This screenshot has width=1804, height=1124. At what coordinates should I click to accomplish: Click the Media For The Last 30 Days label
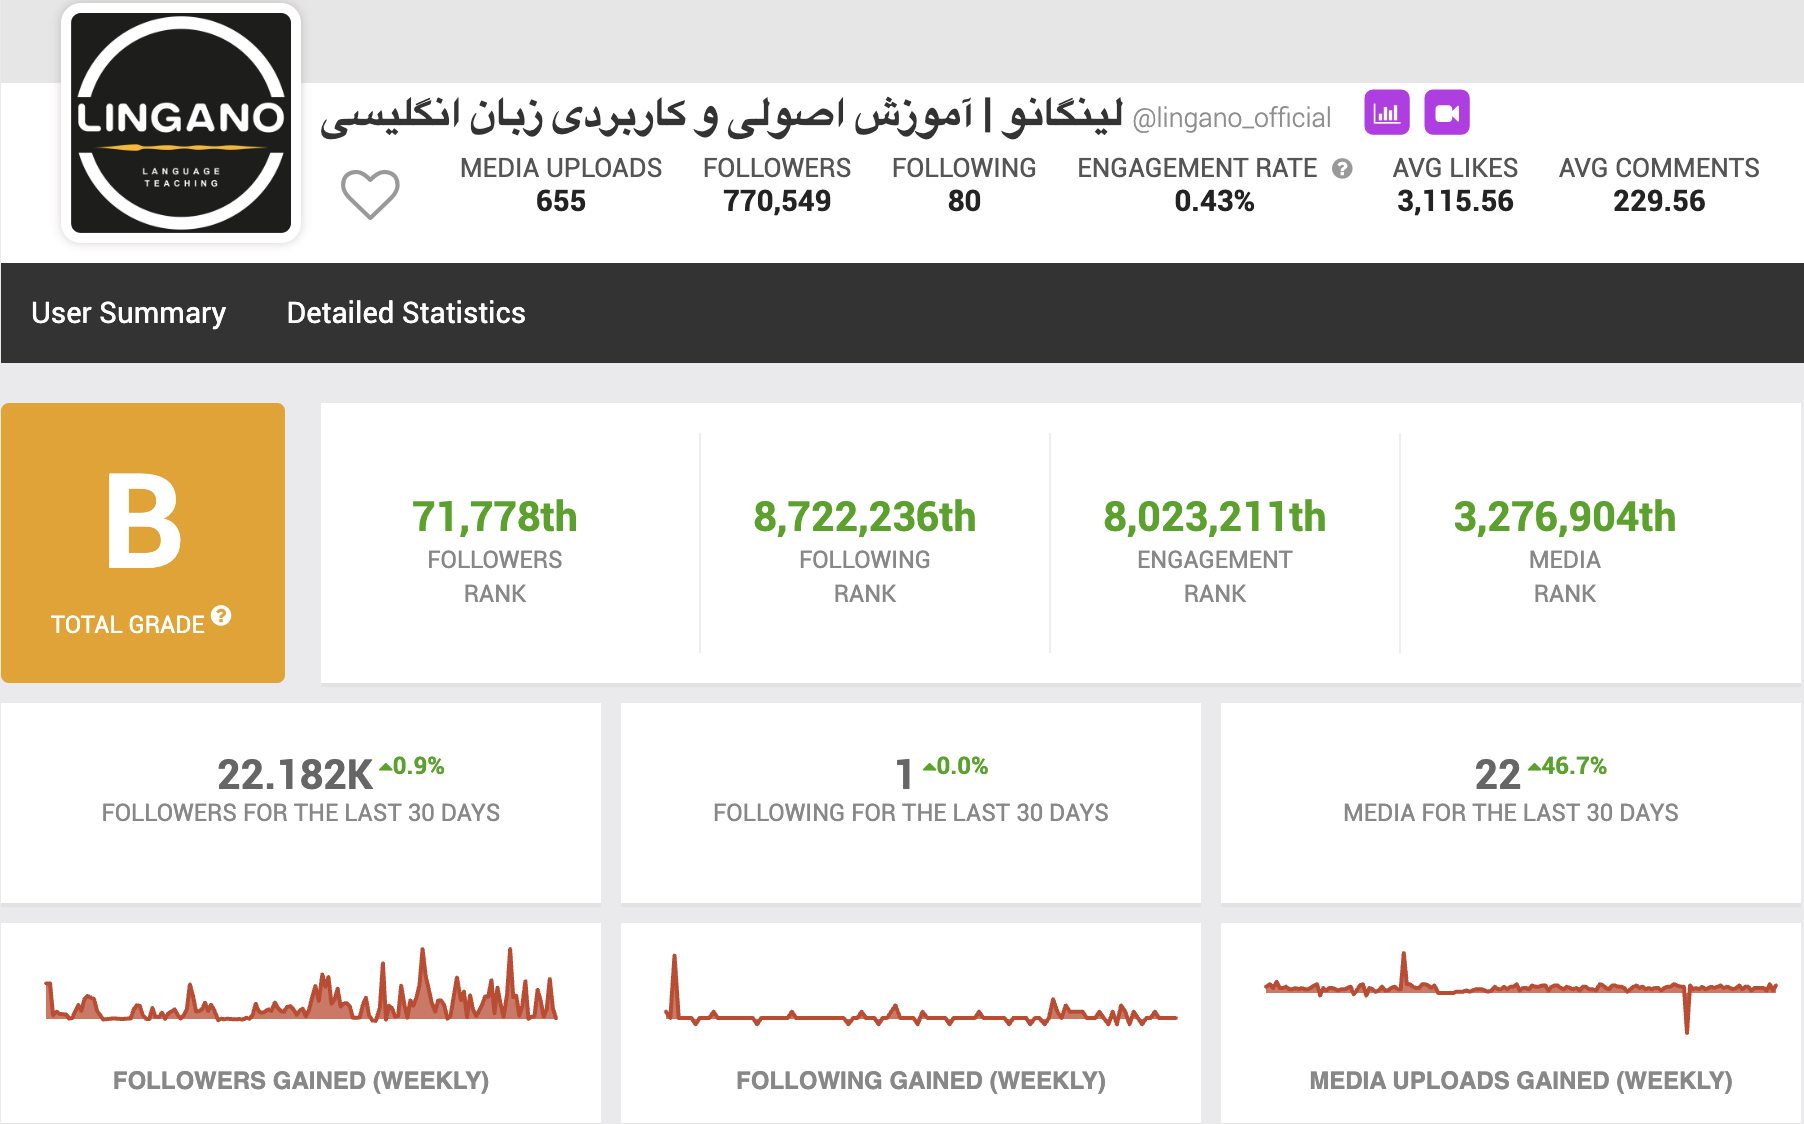(x=1511, y=813)
